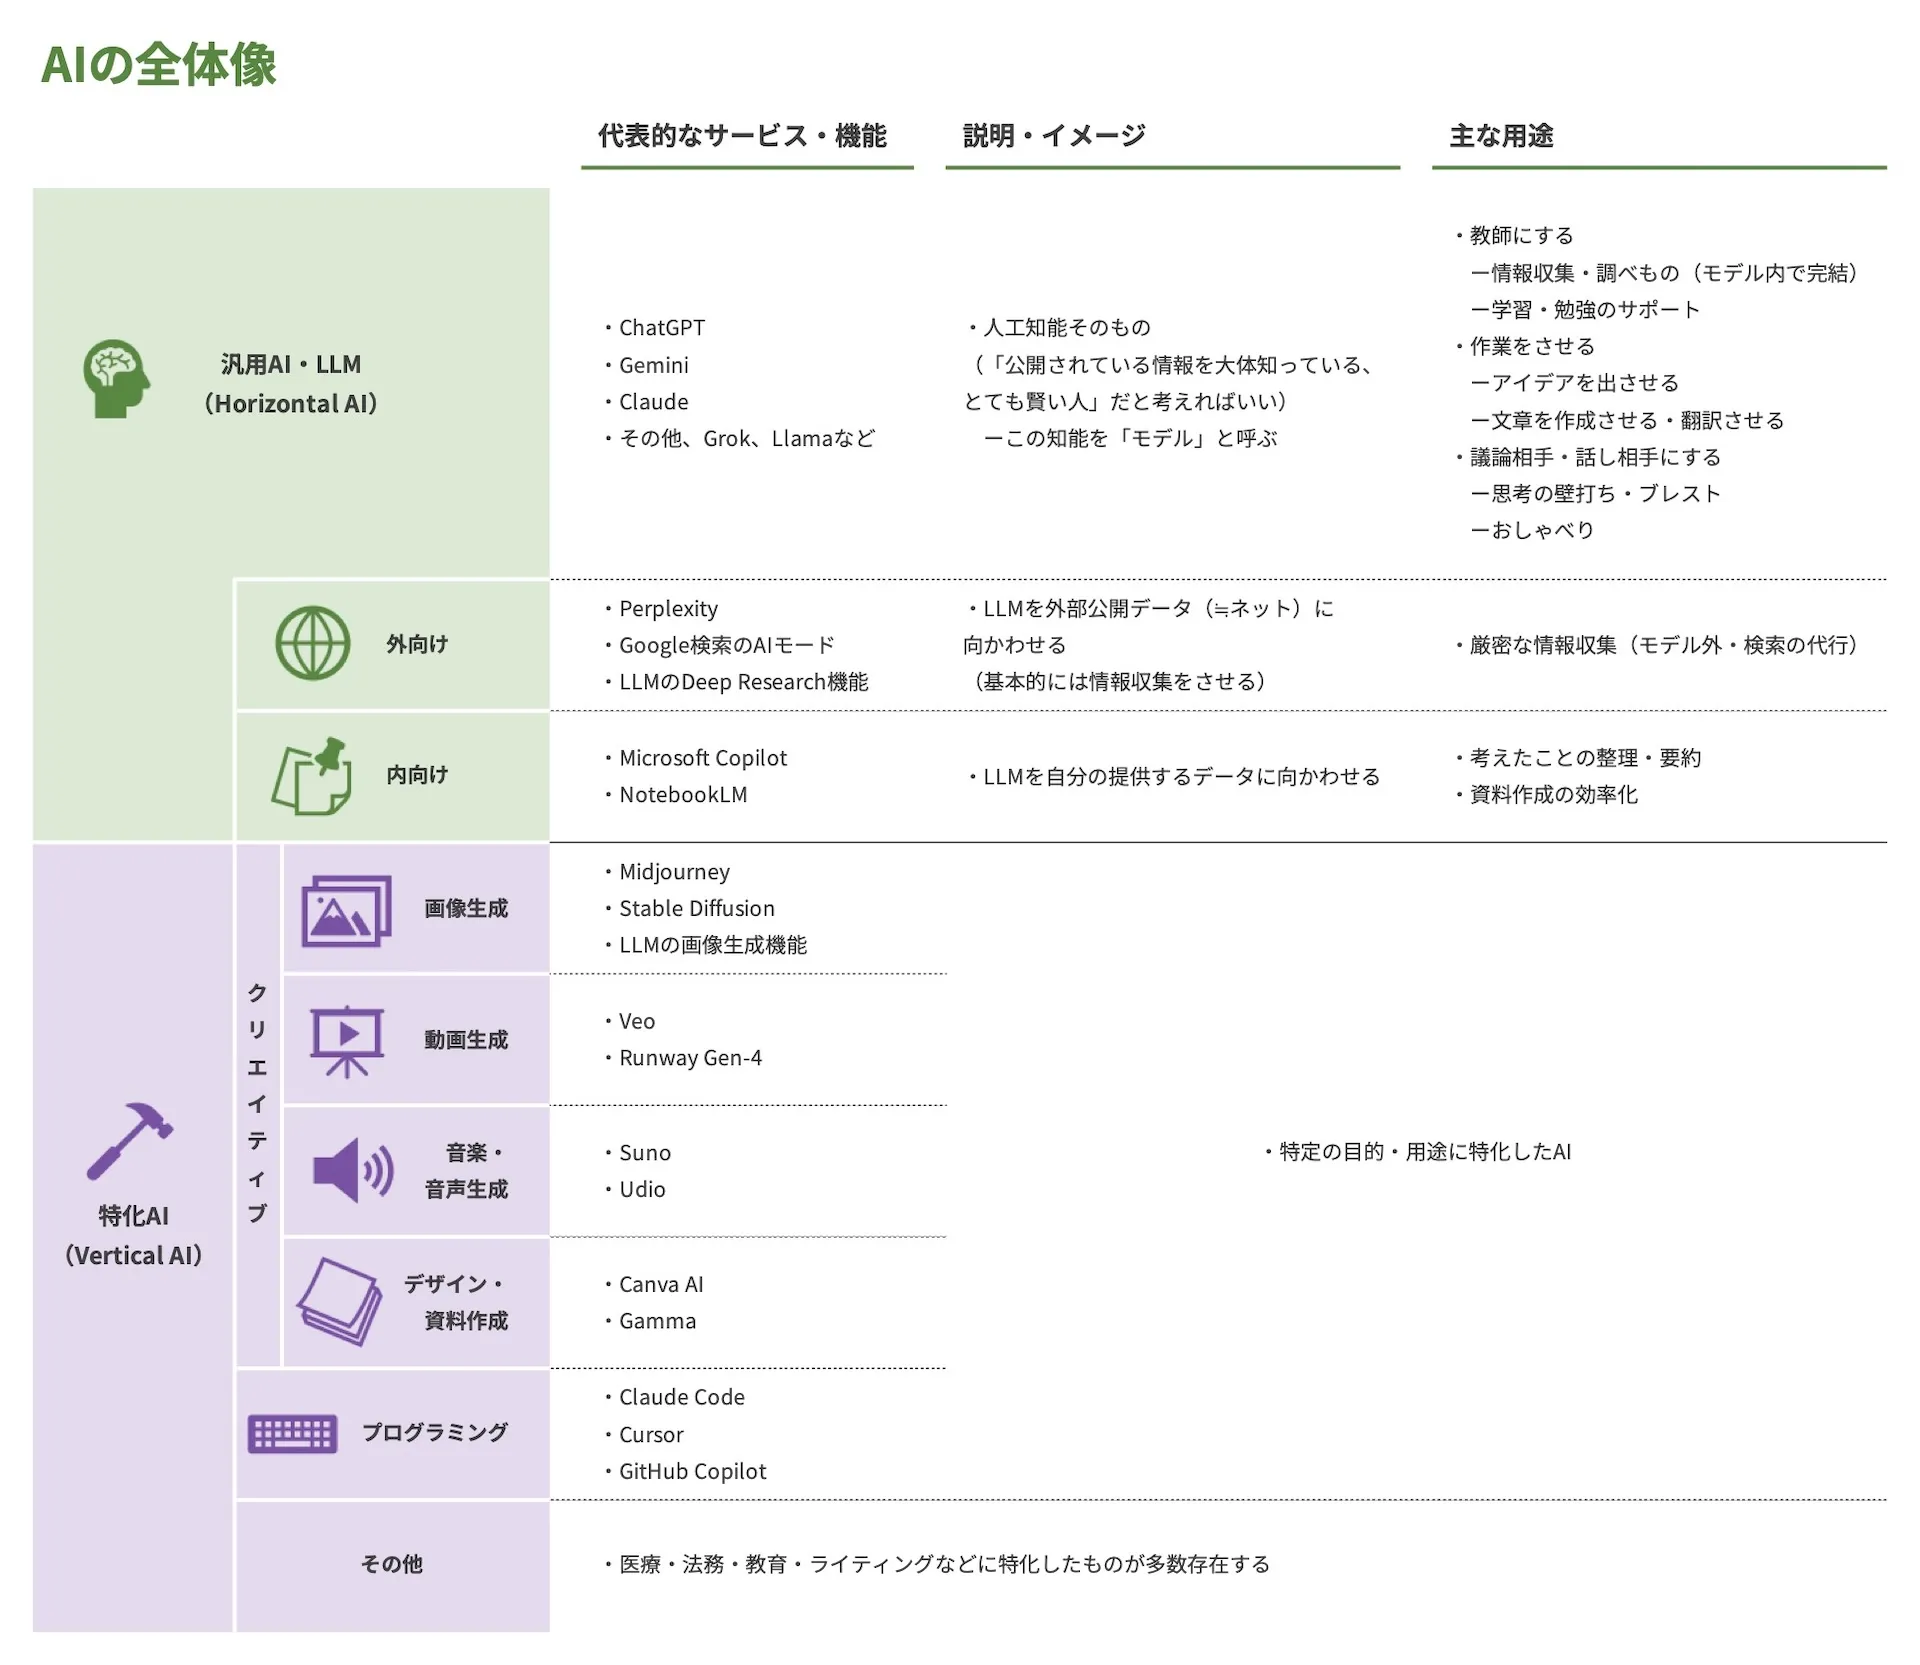Click the AIの全体像 page title

click(x=158, y=65)
